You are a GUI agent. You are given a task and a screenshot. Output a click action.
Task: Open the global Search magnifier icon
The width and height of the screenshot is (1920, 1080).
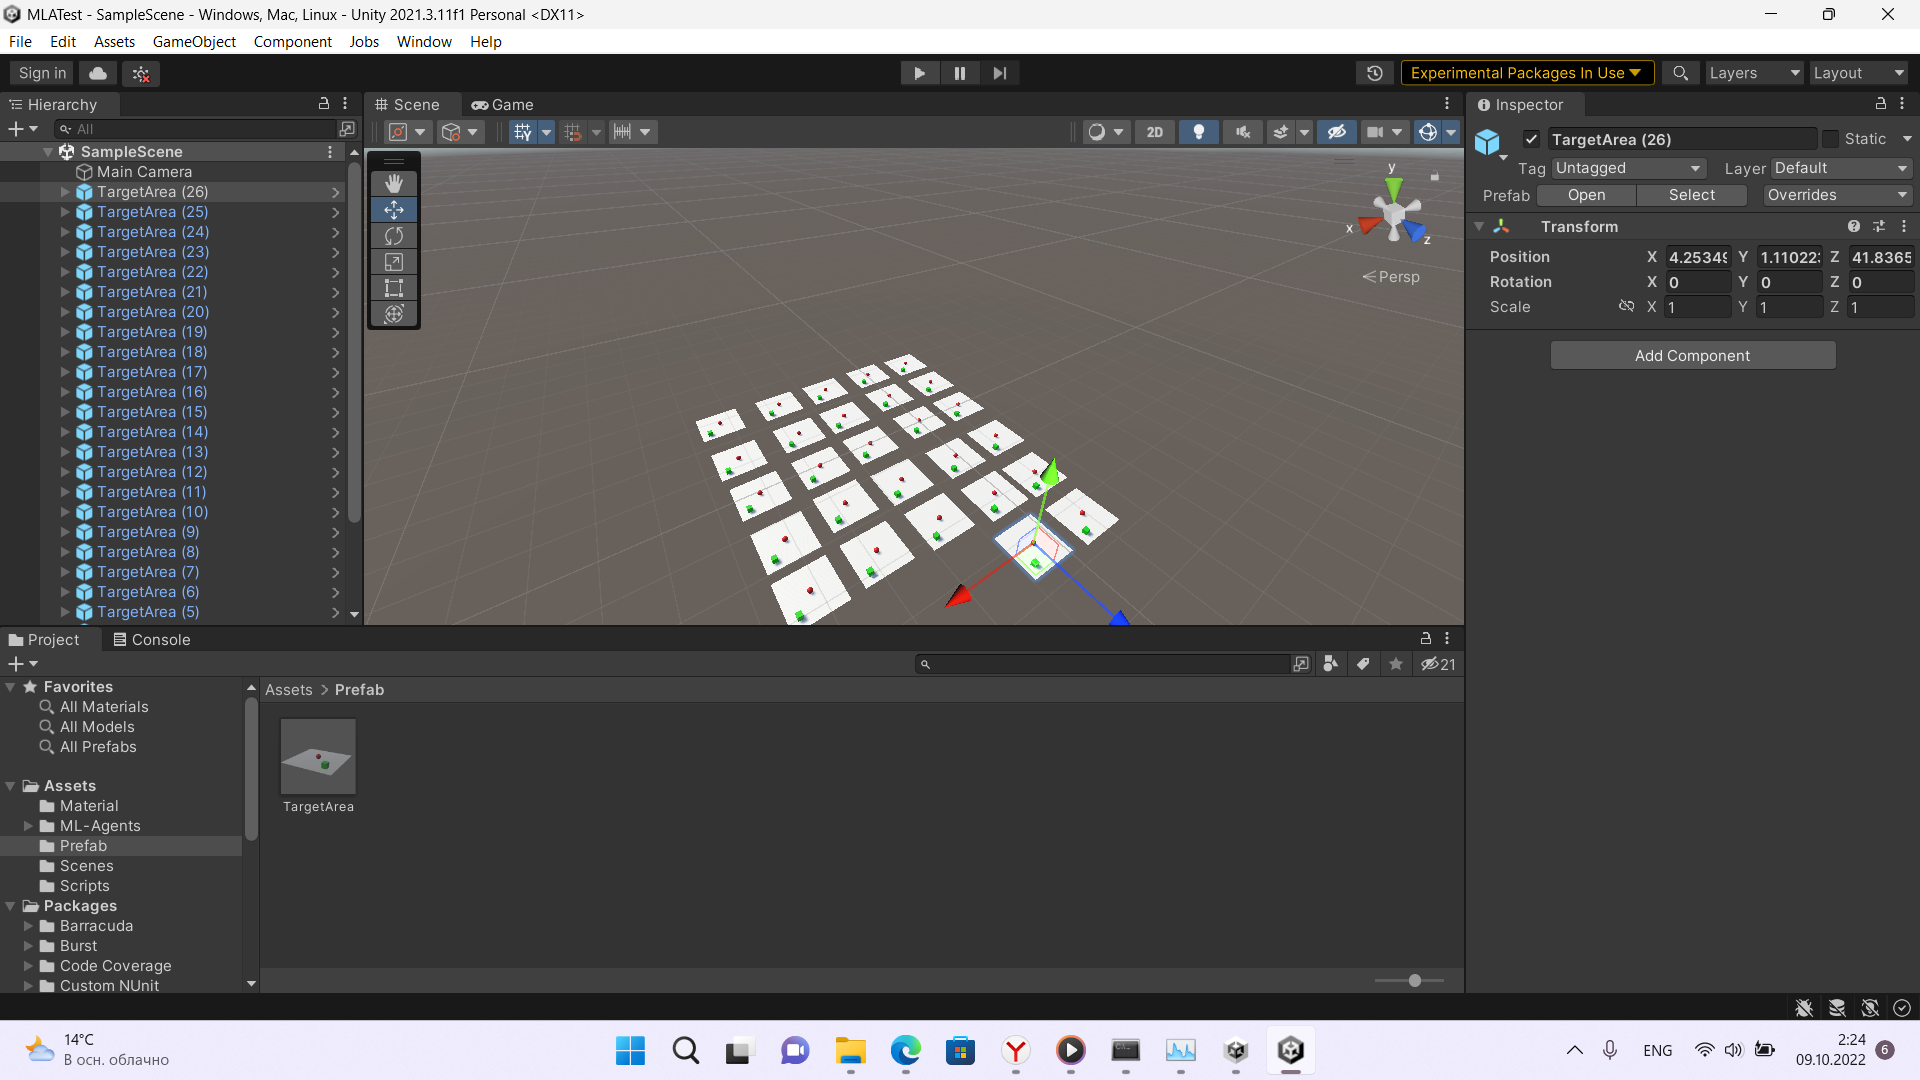click(x=1681, y=73)
